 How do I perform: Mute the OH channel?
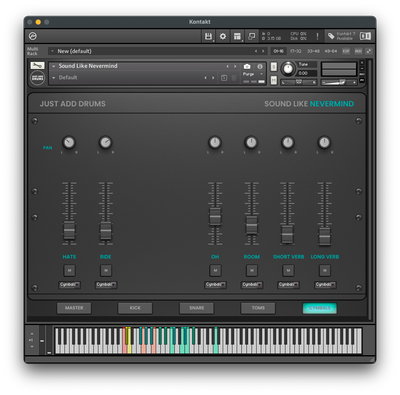[x=215, y=270]
